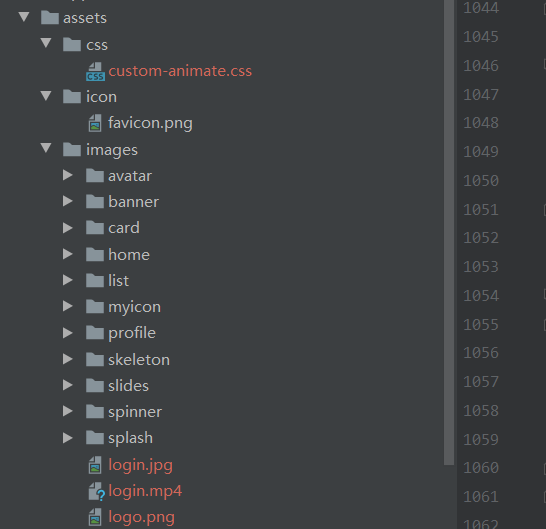Open the custom-animate.css file name
546x529 pixels.
tap(180, 71)
